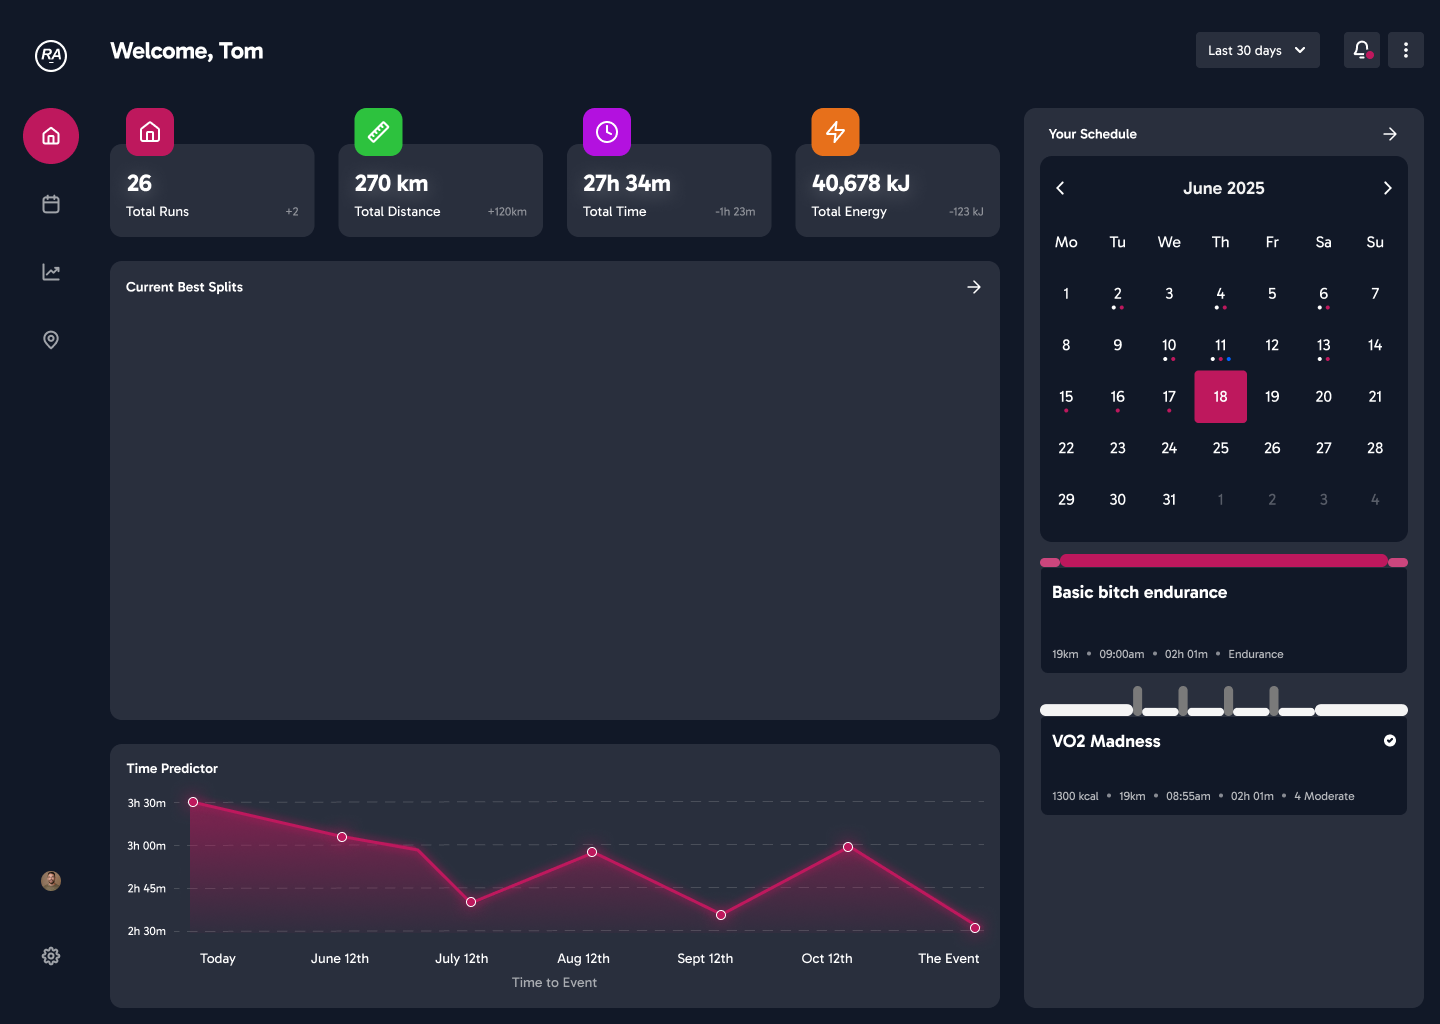Select June 18 in the calendar

[x=1221, y=397]
